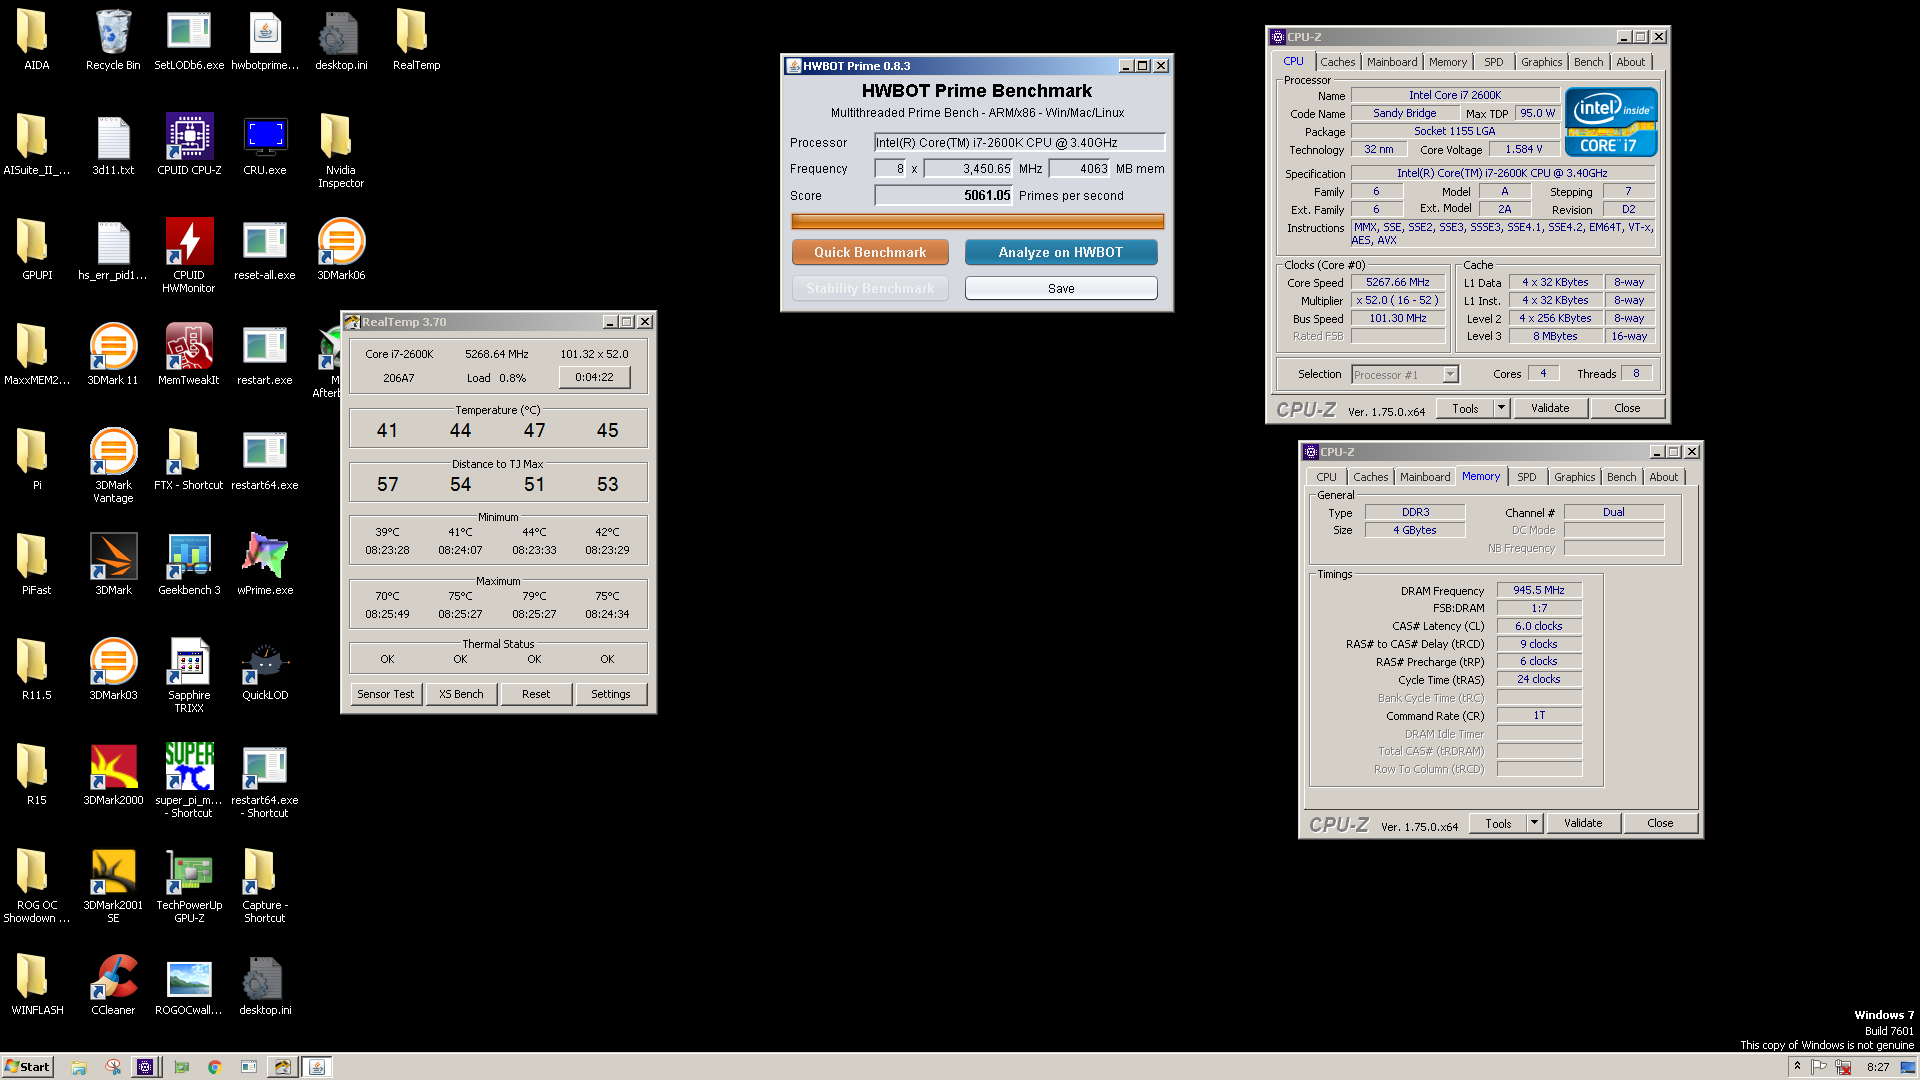Click HWBOT Prime orange progress bar

coord(977,221)
